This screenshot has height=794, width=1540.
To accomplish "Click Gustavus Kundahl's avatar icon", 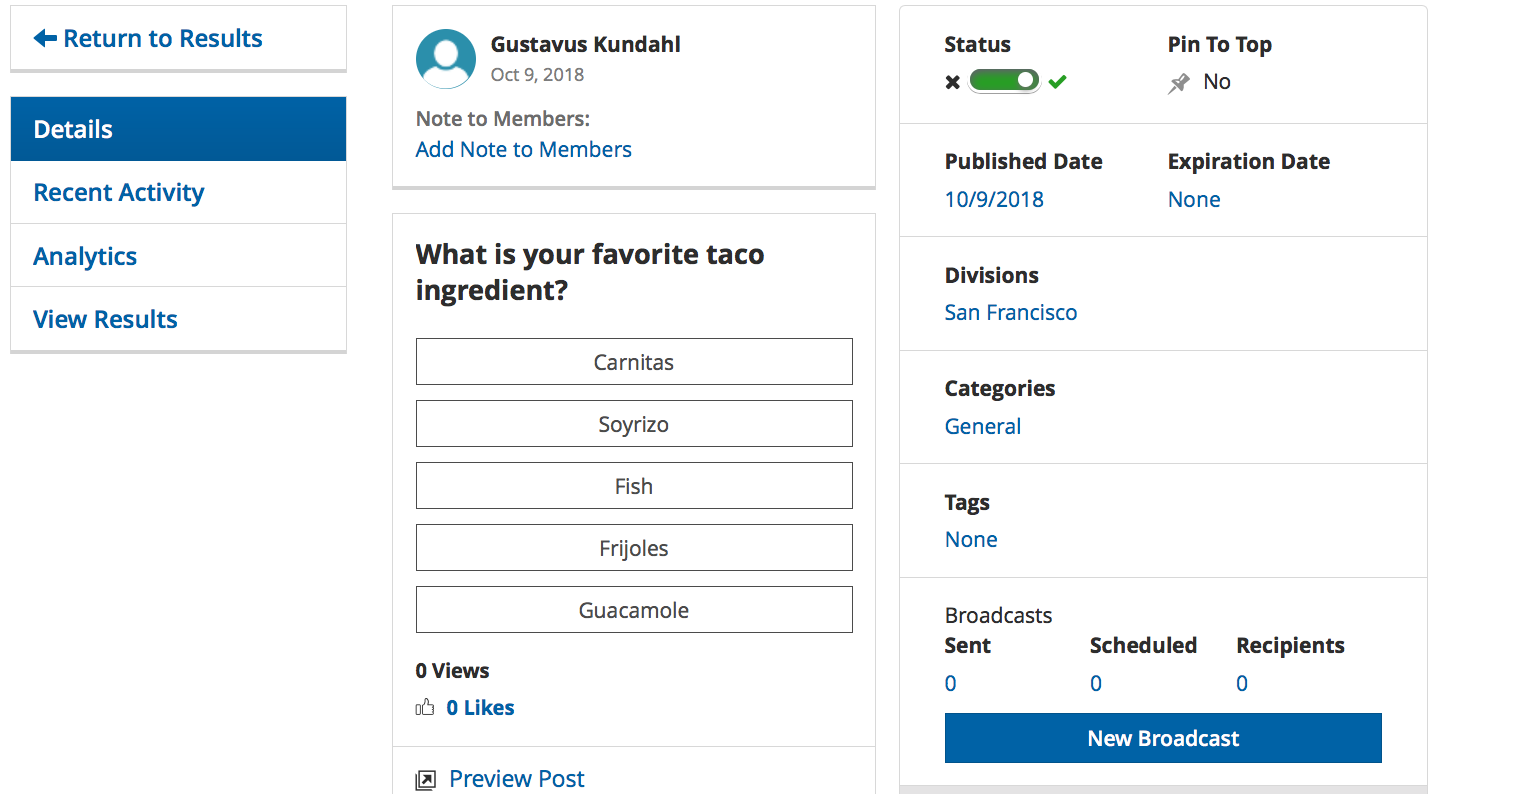I will coord(446,59).
